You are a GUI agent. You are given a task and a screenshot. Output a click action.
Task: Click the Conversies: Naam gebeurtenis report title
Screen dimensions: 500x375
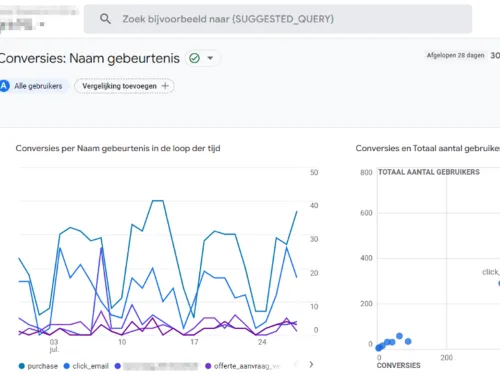coord(89,58)
